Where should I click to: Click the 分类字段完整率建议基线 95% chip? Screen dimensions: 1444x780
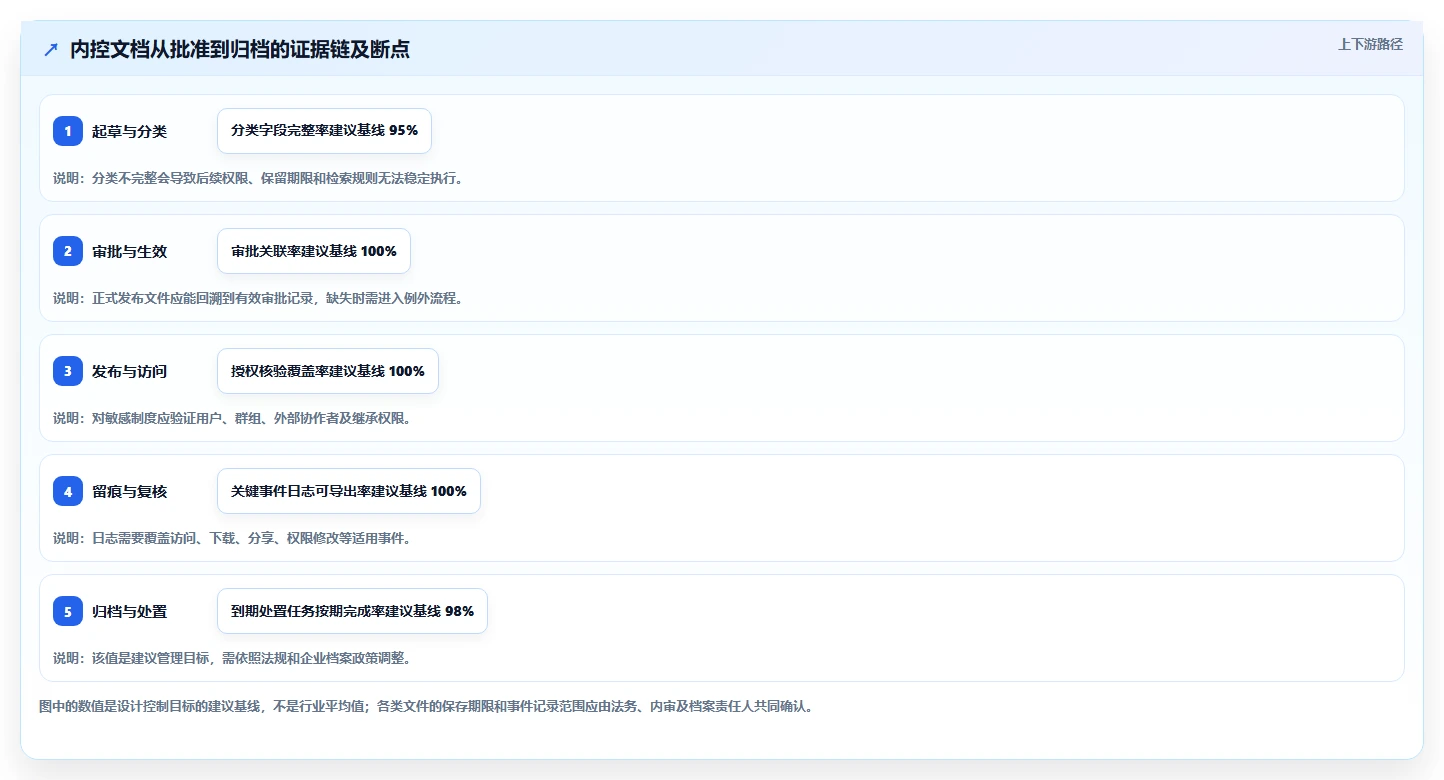(324, 131)
